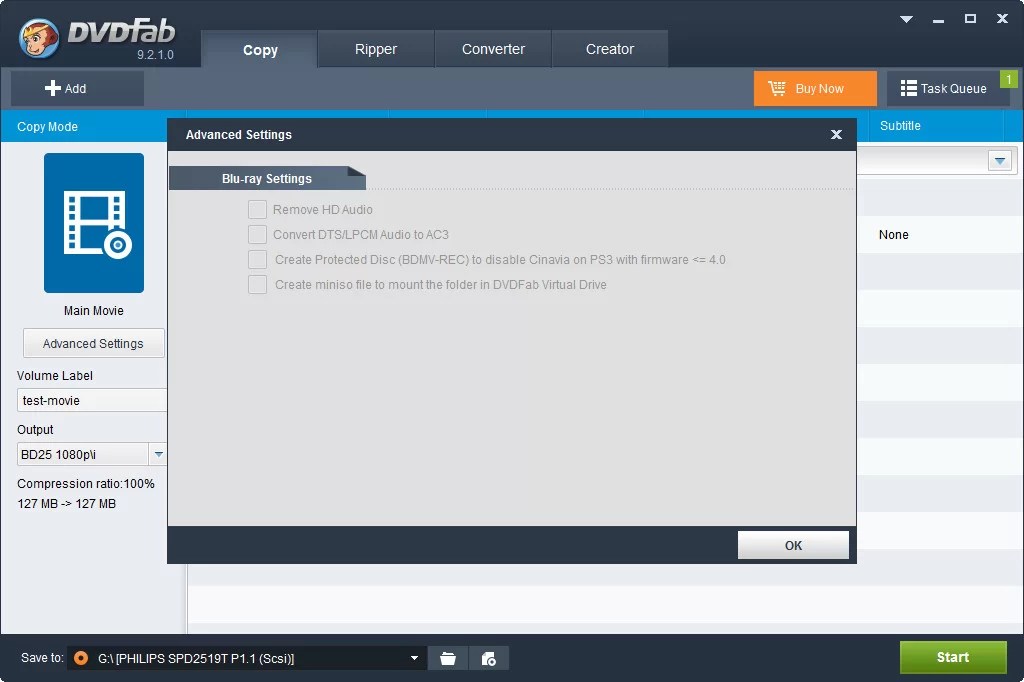Click the disc icon beside the save path
1024x682 pixels.
click(x=81, y=658)
